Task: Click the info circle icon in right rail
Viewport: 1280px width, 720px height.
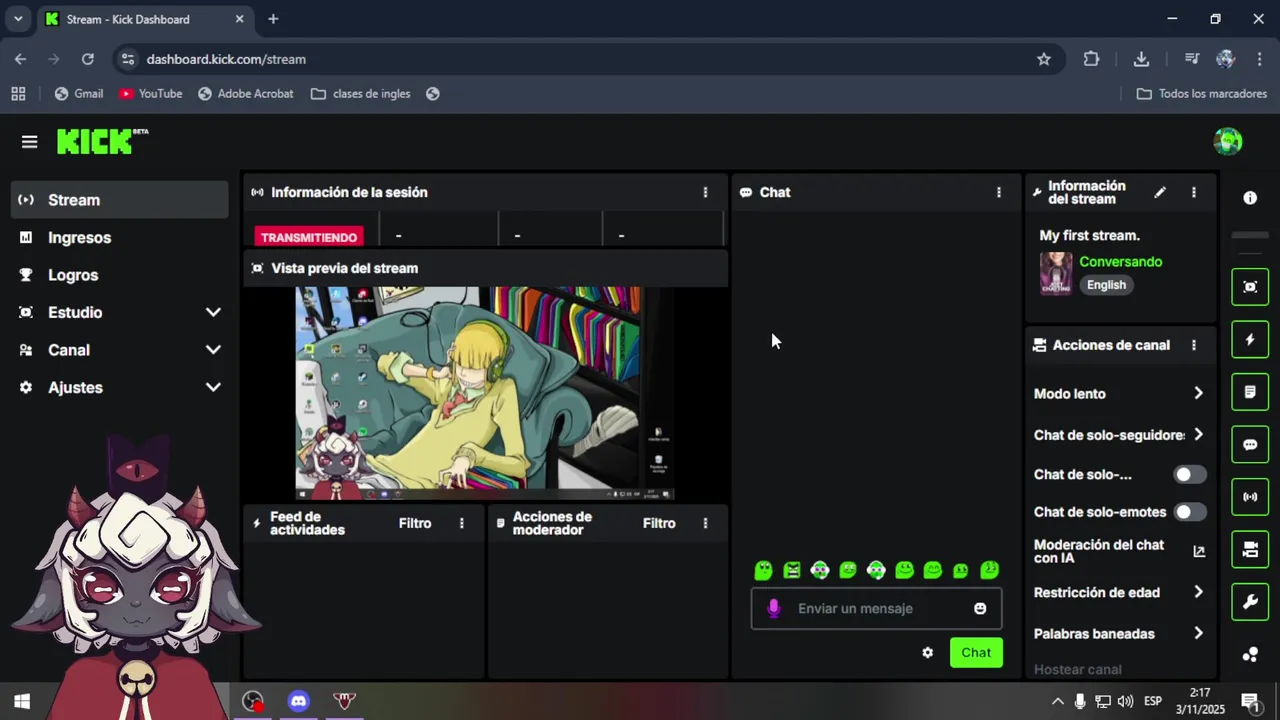Action: (1250, 198)
